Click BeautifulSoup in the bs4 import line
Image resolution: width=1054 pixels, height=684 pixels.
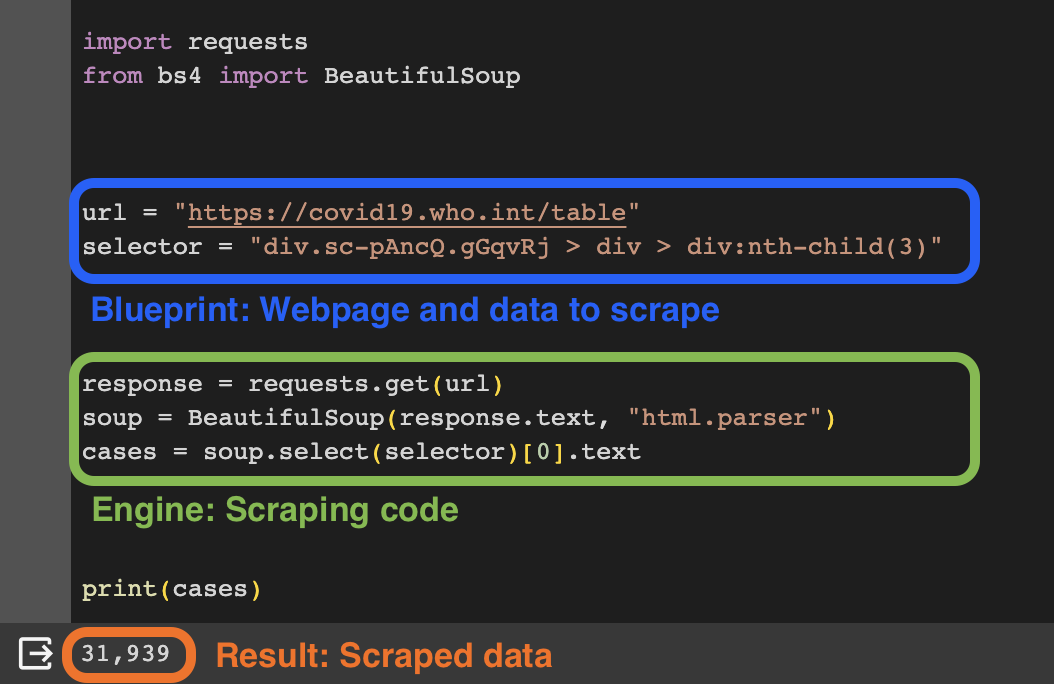click(421, 76)
